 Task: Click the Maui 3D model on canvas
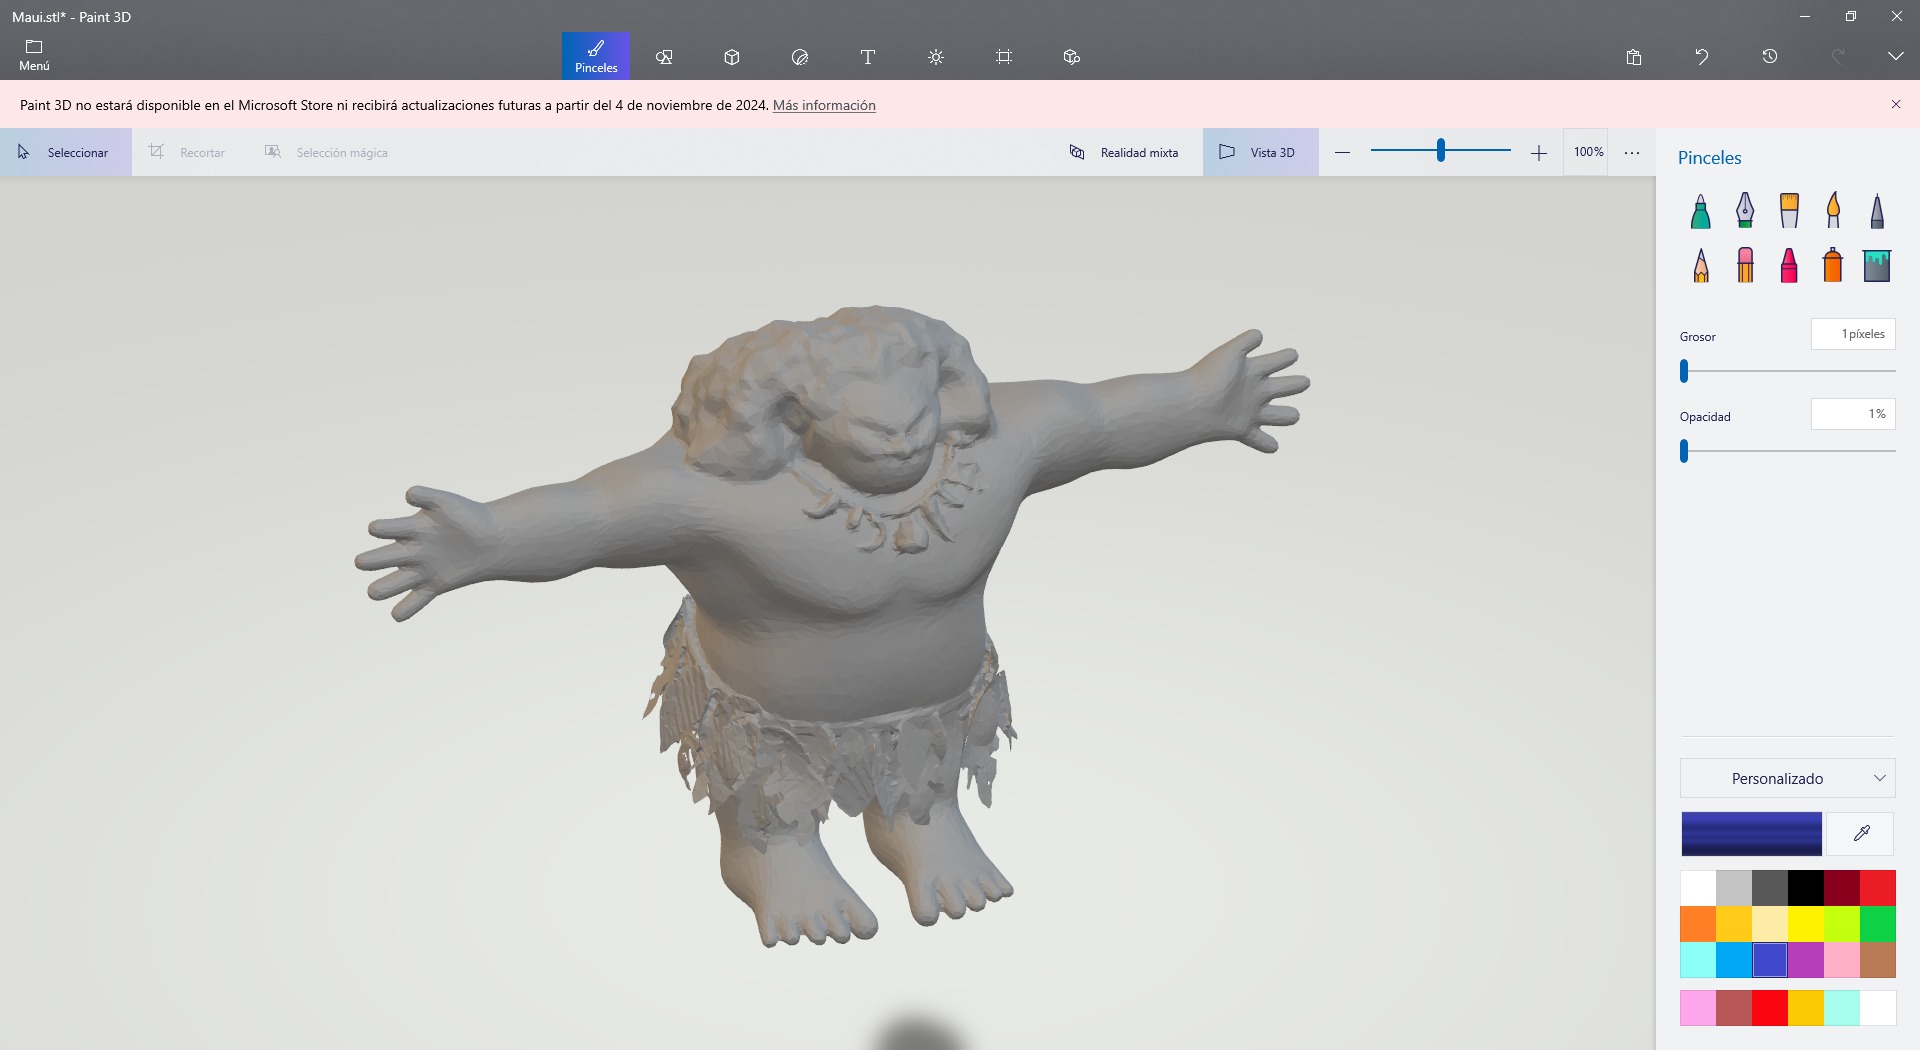click(x=832, y=625)
